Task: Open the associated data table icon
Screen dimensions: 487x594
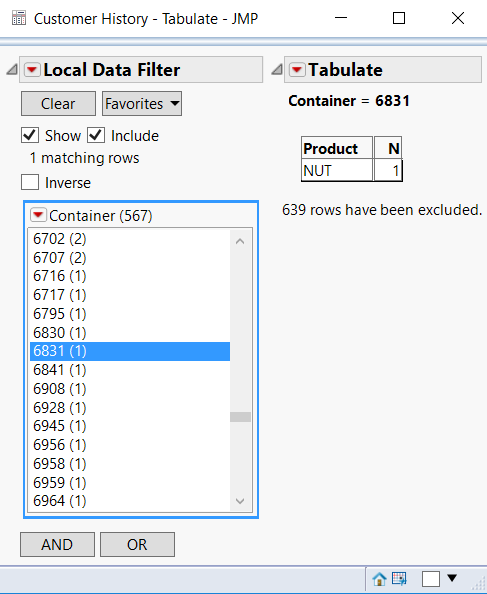Action: (x=399, y=578)
